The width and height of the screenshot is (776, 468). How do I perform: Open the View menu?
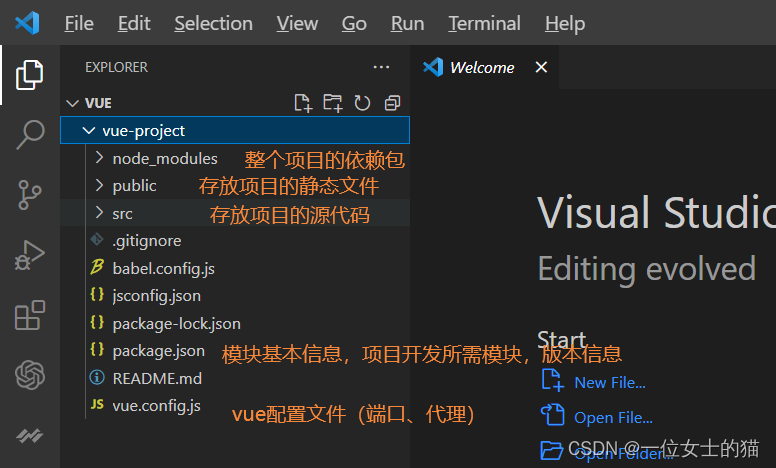297,23
